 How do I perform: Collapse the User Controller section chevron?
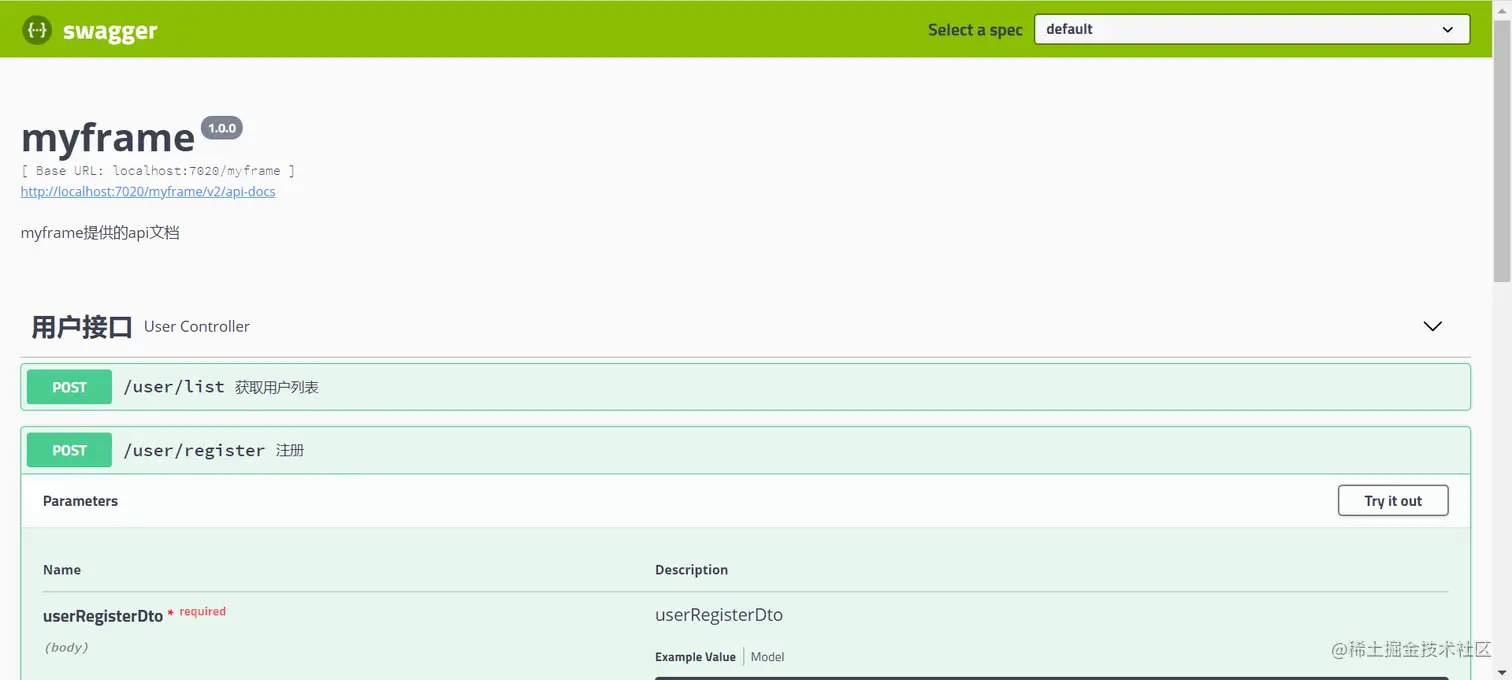1432,326
